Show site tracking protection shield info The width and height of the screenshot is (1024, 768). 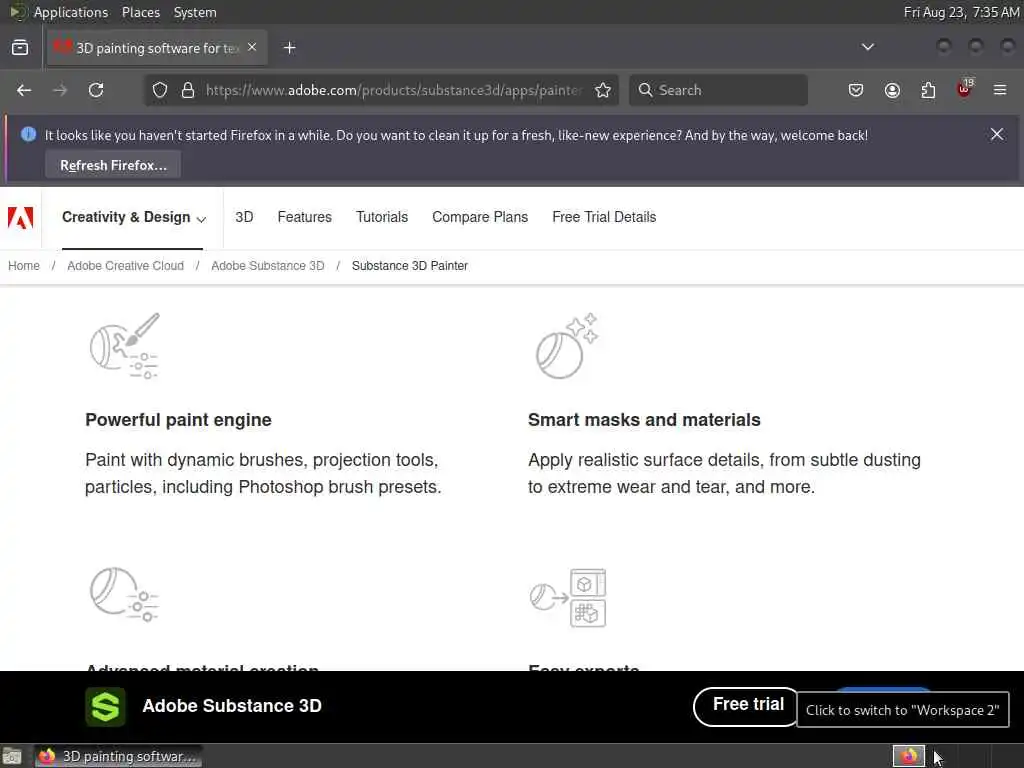click(x=159, y=90)
